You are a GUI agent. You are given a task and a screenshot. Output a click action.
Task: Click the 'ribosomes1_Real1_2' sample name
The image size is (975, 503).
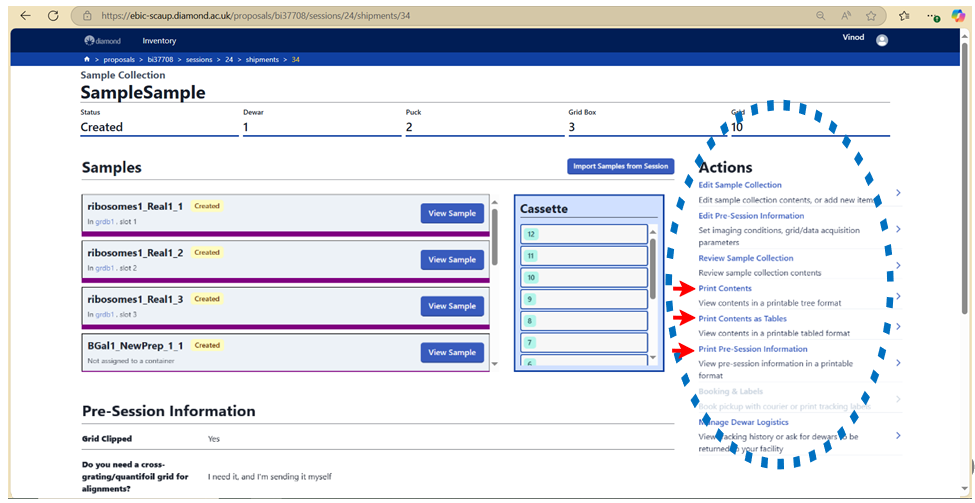coord(135,252)
